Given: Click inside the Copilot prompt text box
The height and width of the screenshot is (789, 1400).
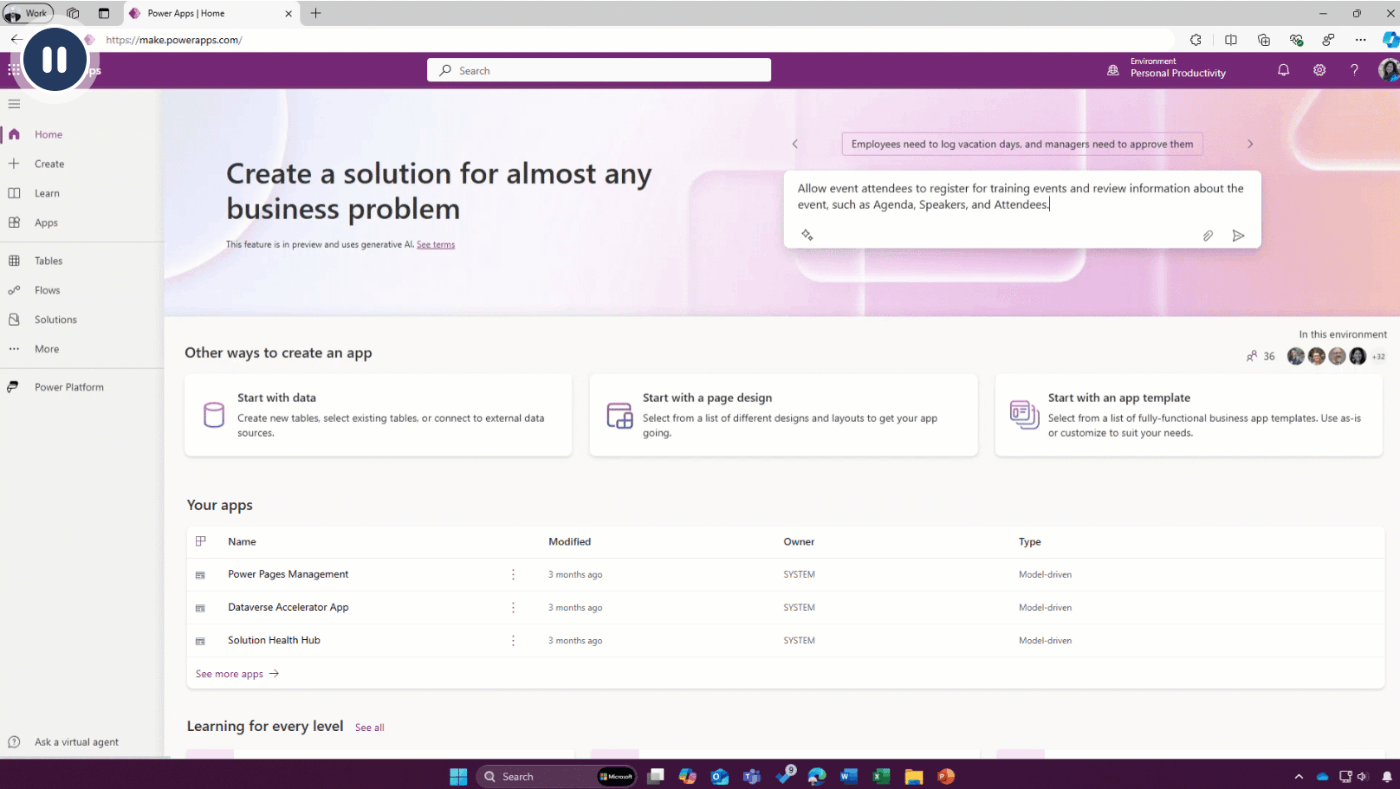Looking at the screenshot, I should [x=1021, y=196].
